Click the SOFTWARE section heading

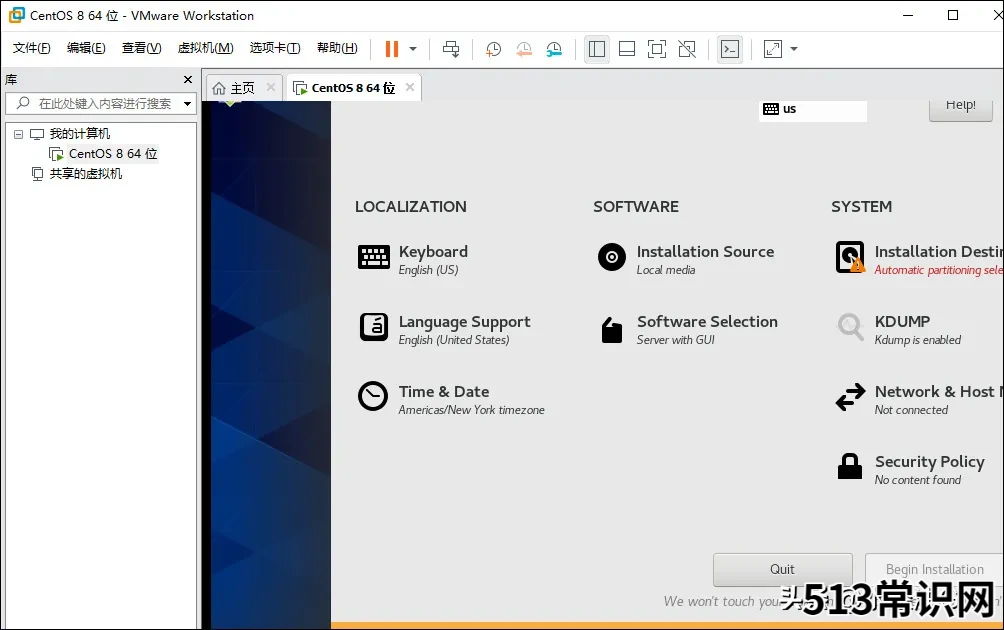[636, 207]
